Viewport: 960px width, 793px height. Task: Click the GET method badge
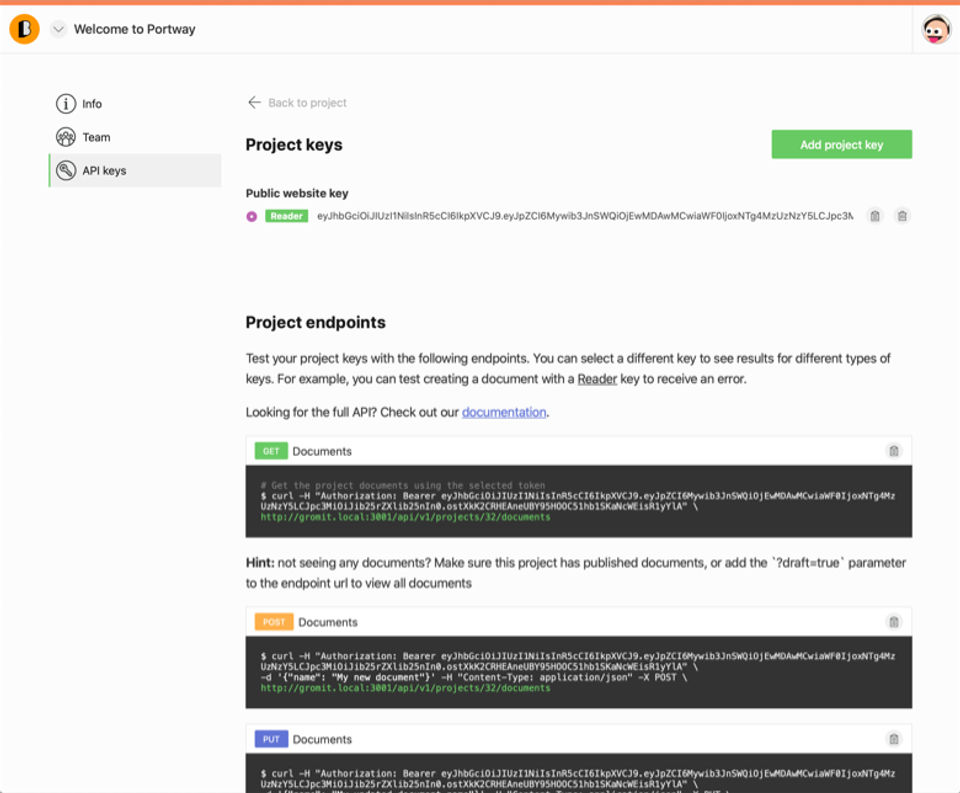(271, 451)
